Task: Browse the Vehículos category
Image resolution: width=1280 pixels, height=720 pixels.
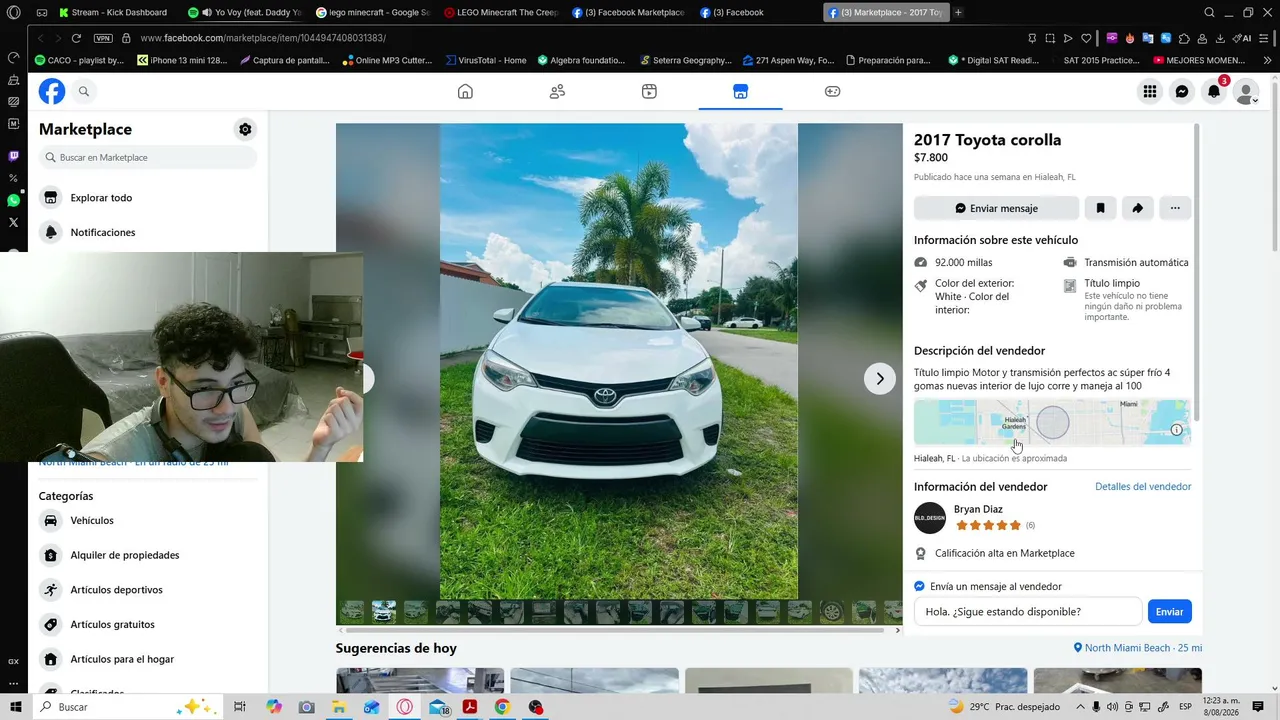Action: [148, 520]
